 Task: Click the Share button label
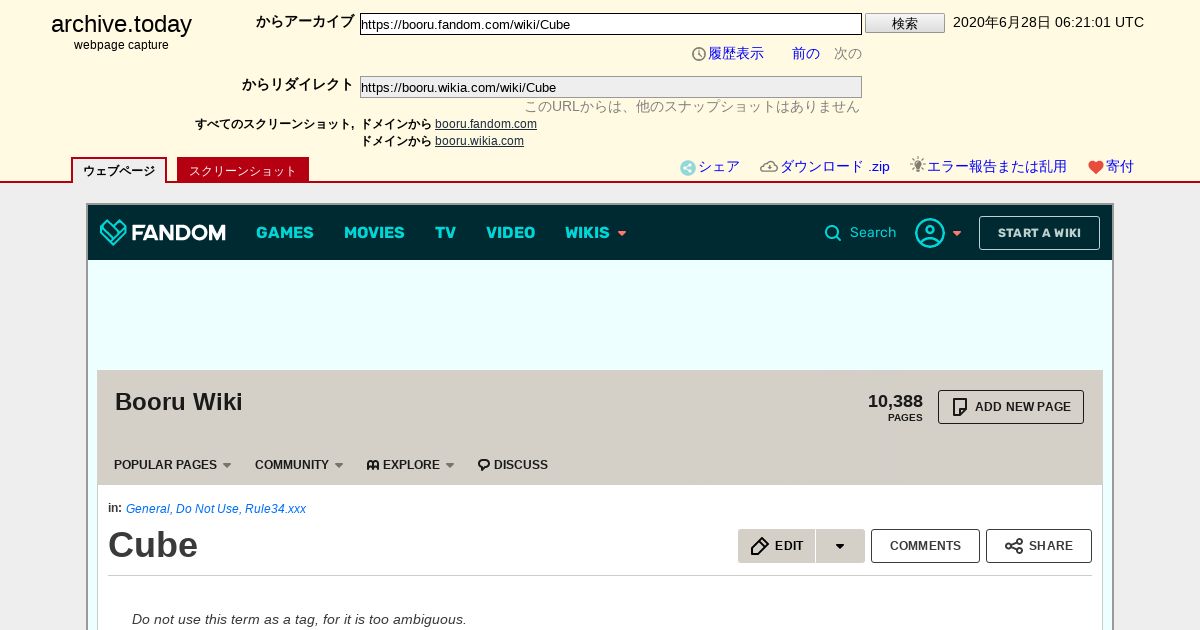(1051, 546)
